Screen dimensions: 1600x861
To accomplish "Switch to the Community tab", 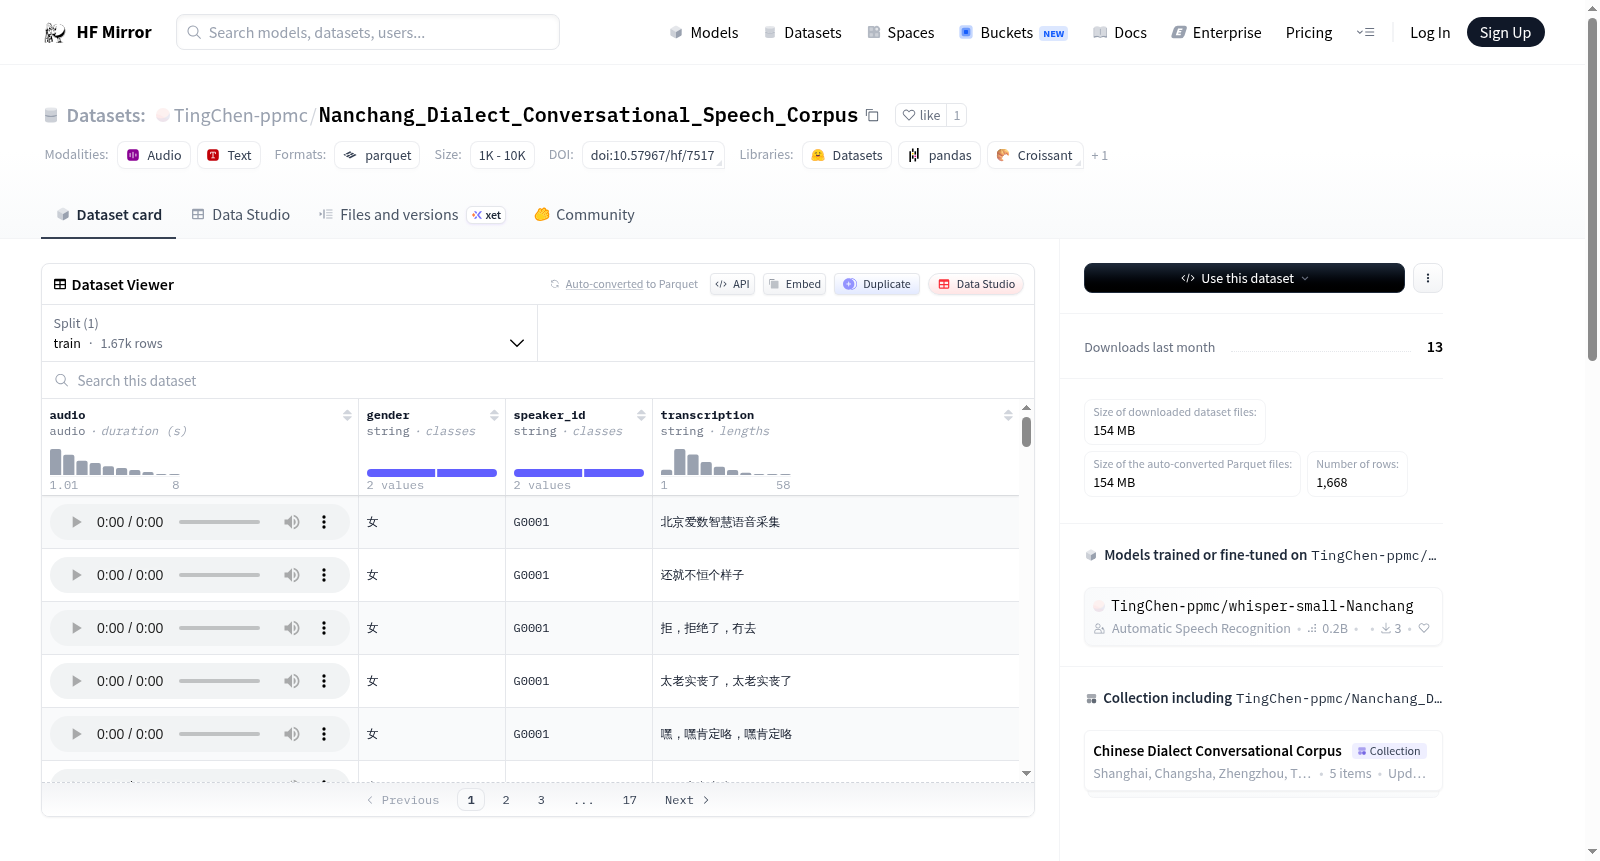I will click(584, 215).
